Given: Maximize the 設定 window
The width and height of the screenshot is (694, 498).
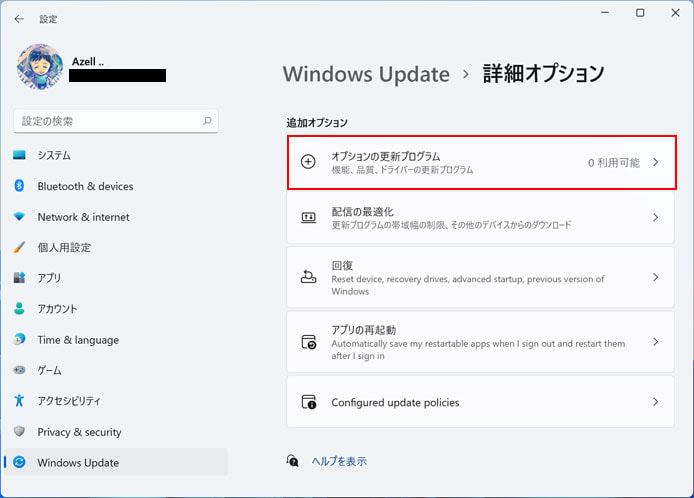Looking at the screenshot, I should (x=640, y=12).
